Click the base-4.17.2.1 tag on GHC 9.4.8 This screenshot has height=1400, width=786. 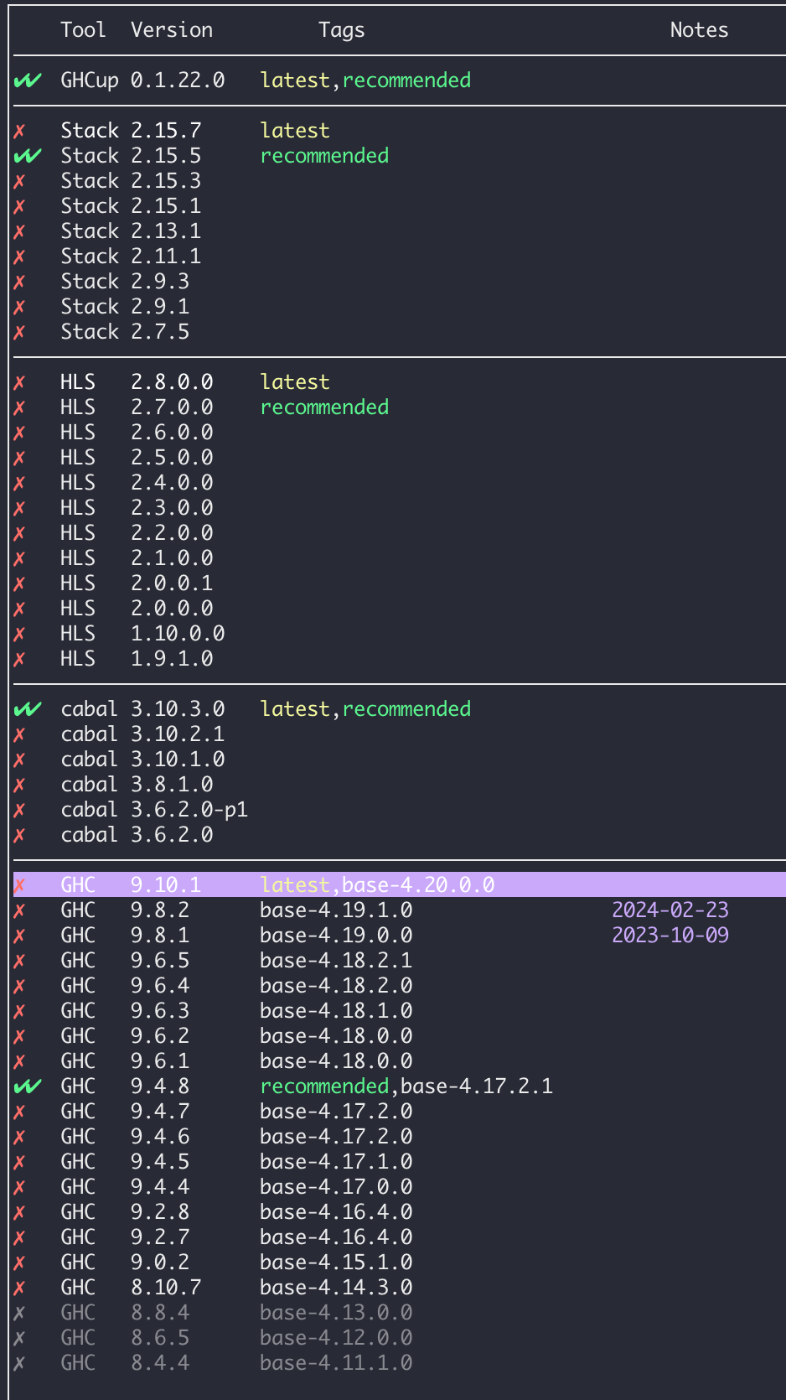(477, 1086)
